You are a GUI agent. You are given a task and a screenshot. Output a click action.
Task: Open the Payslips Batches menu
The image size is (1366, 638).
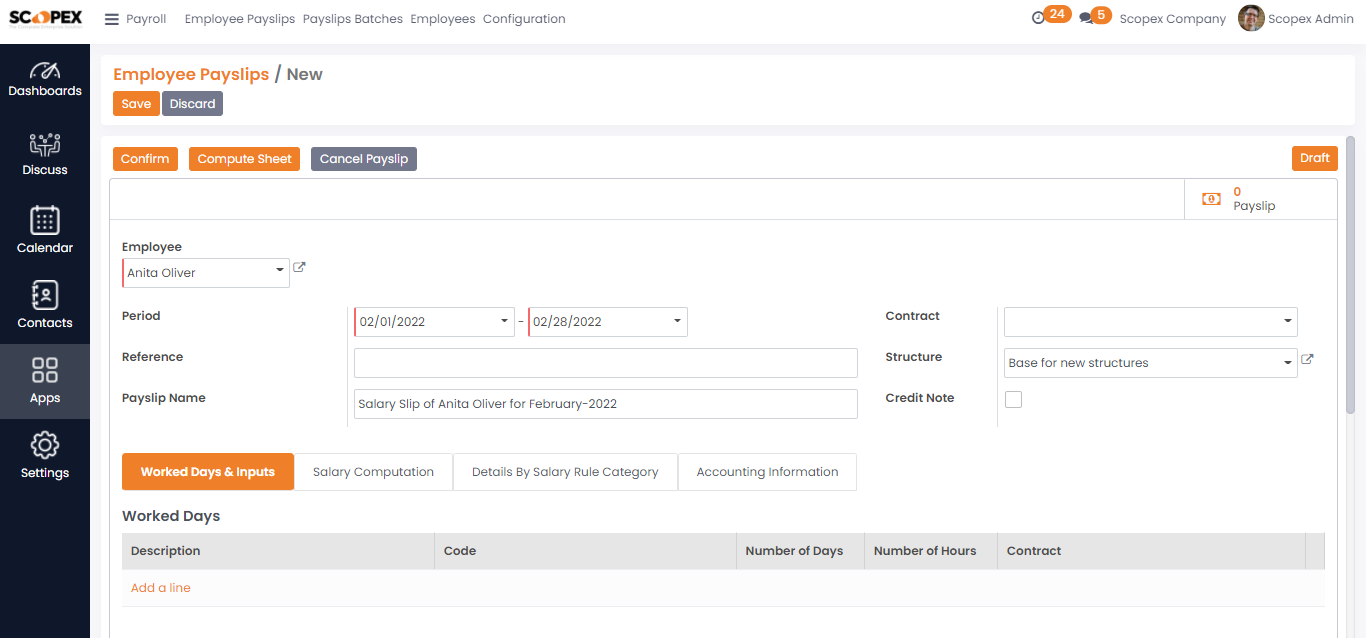(353, 19)
